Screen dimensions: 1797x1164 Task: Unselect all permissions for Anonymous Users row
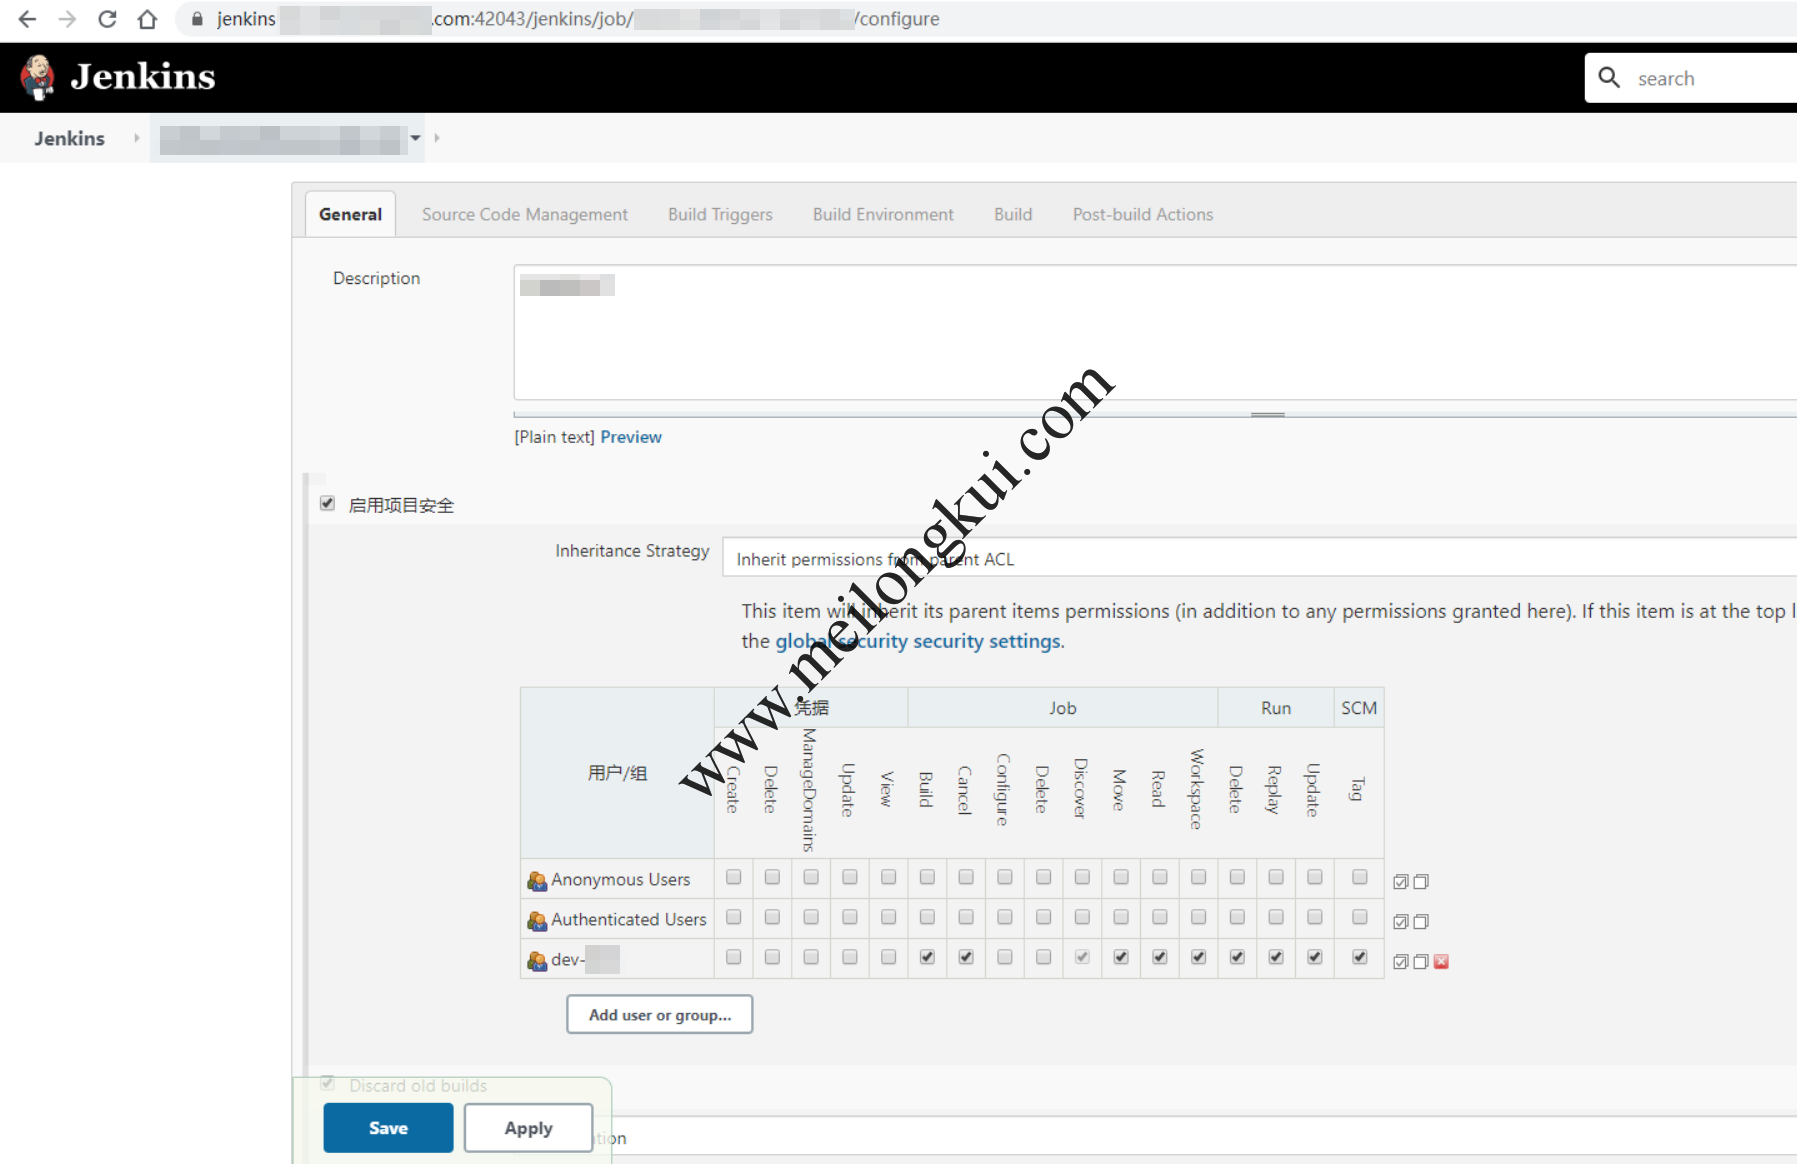coord(1421,882)
